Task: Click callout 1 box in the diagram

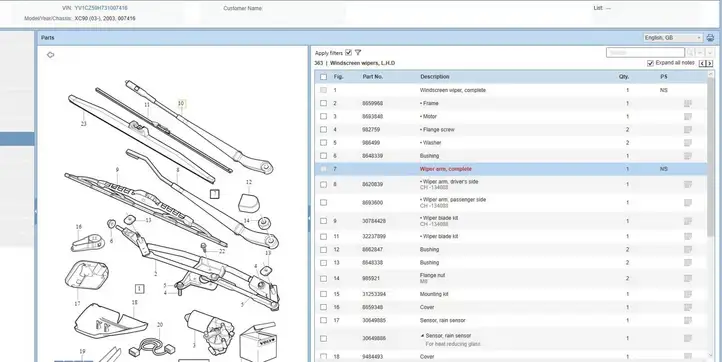Action: click(x=140, y=289)
